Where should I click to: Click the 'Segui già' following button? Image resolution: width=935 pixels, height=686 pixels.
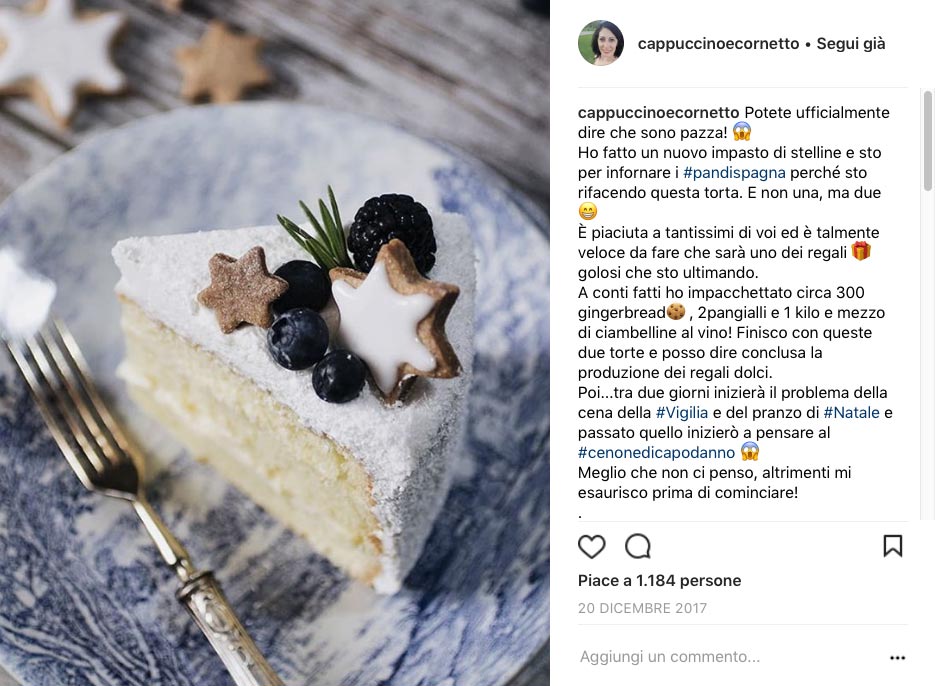851,44
